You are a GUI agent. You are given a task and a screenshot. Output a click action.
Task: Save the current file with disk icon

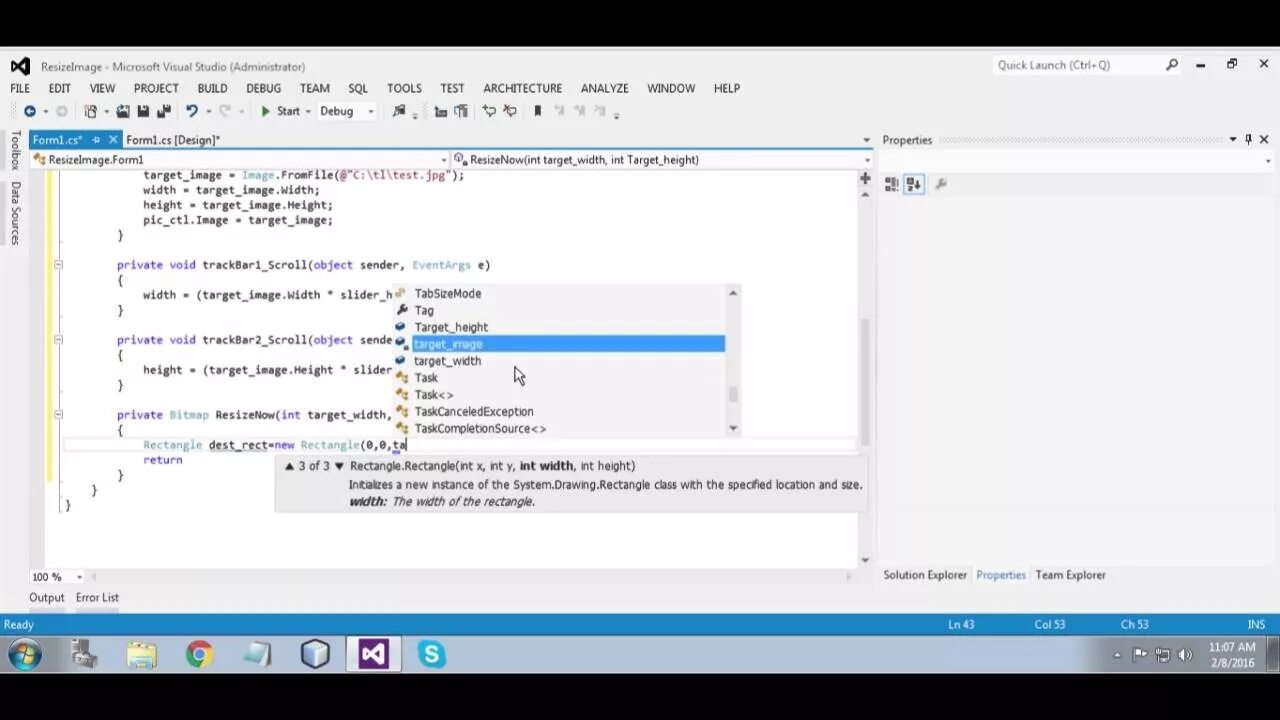143,111
